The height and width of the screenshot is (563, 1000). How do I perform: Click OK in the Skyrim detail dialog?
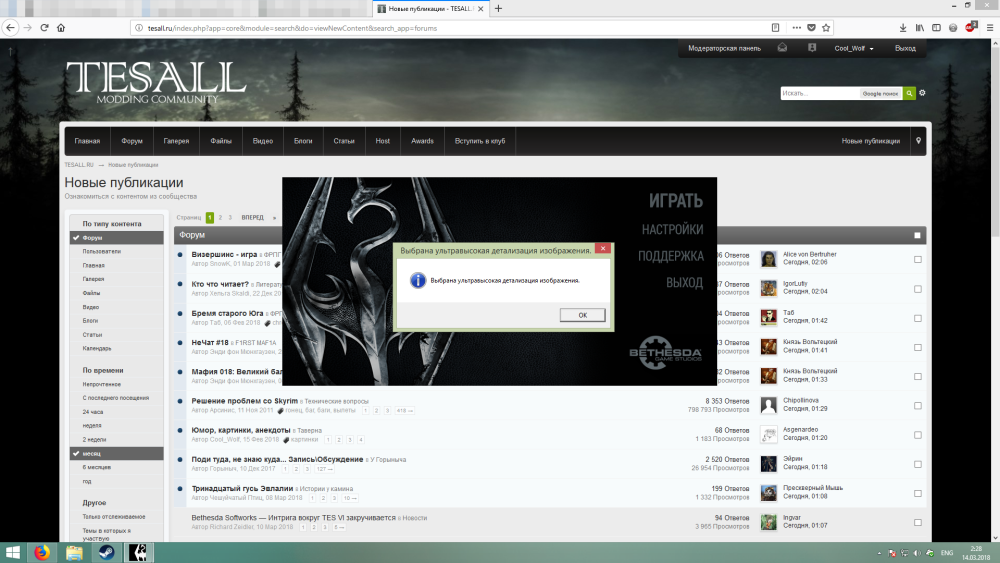(x=582, y=315)
